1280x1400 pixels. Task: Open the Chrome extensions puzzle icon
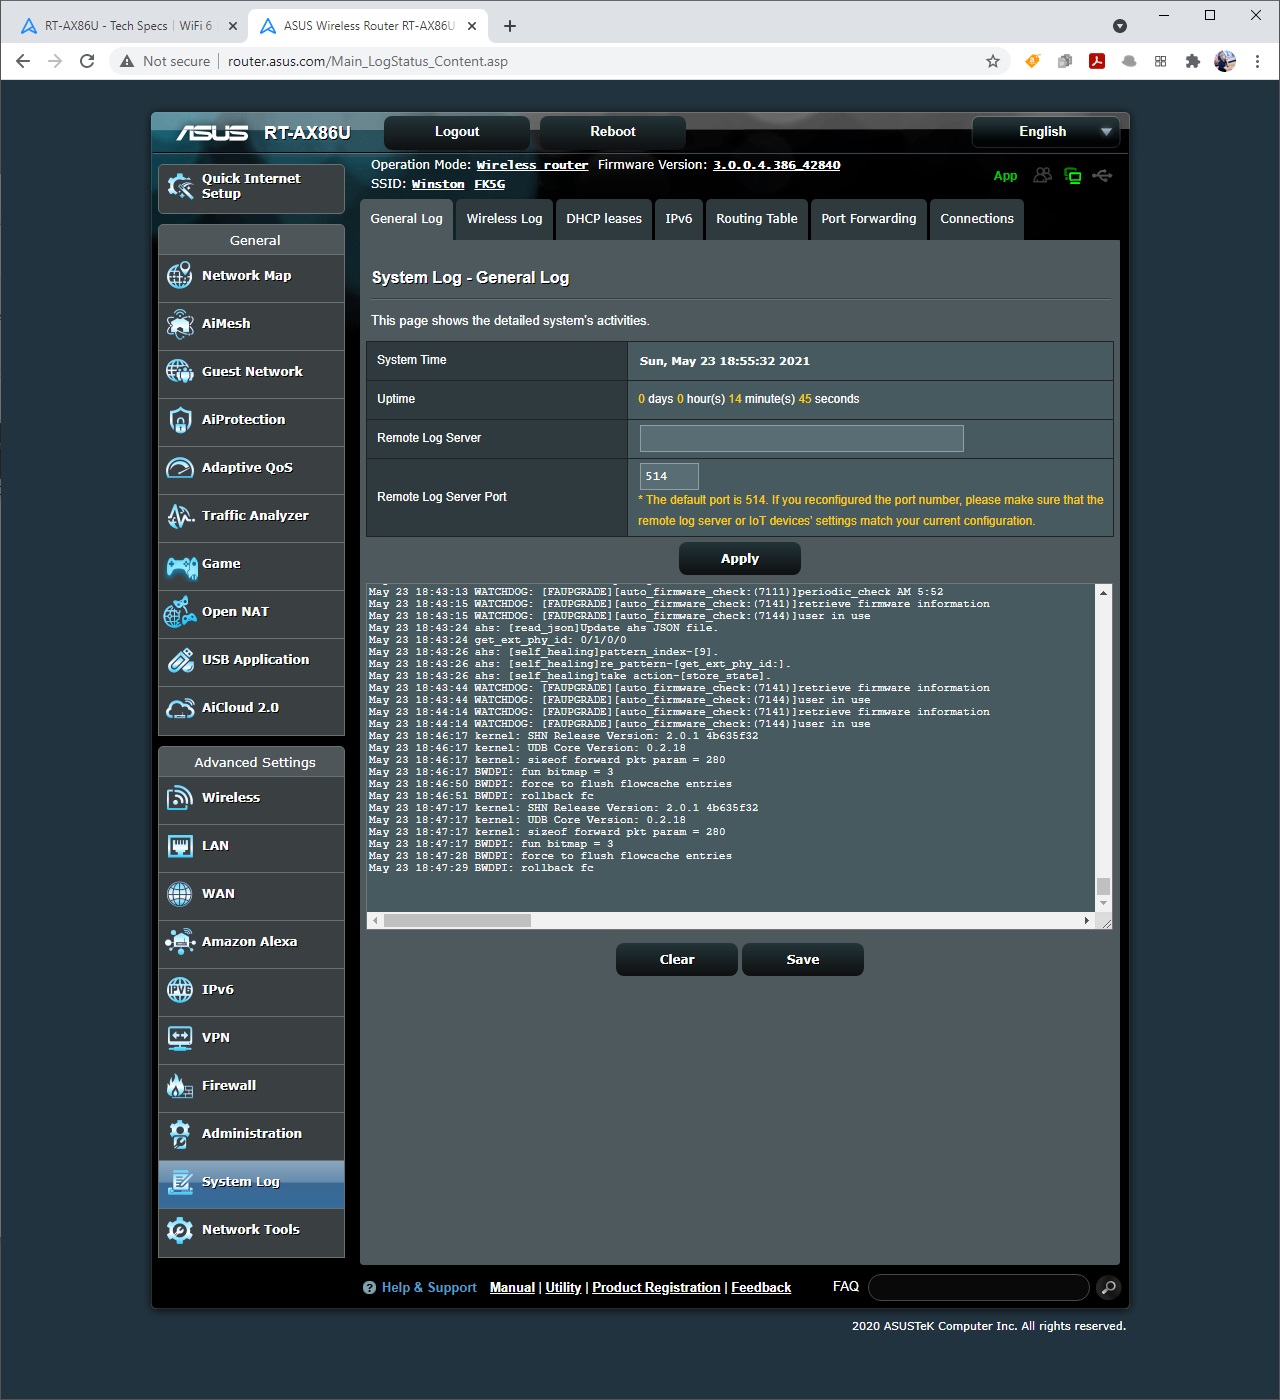[x=1192, y=61]
